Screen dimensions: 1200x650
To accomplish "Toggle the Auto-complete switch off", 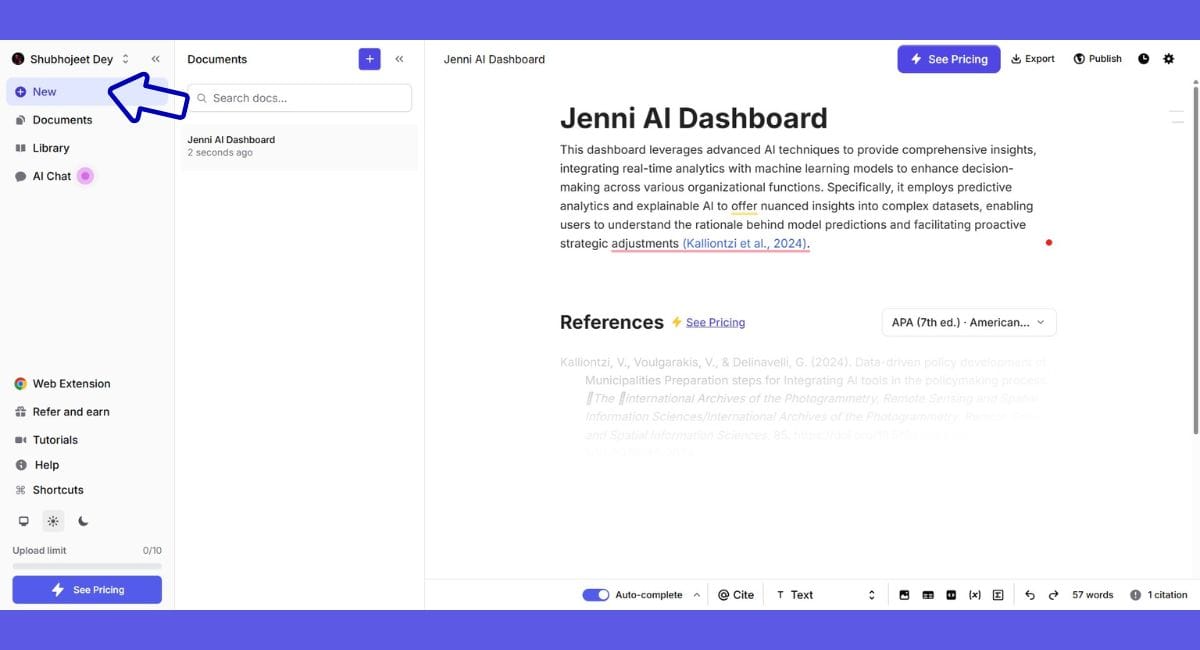I will (x=596, y=595).
